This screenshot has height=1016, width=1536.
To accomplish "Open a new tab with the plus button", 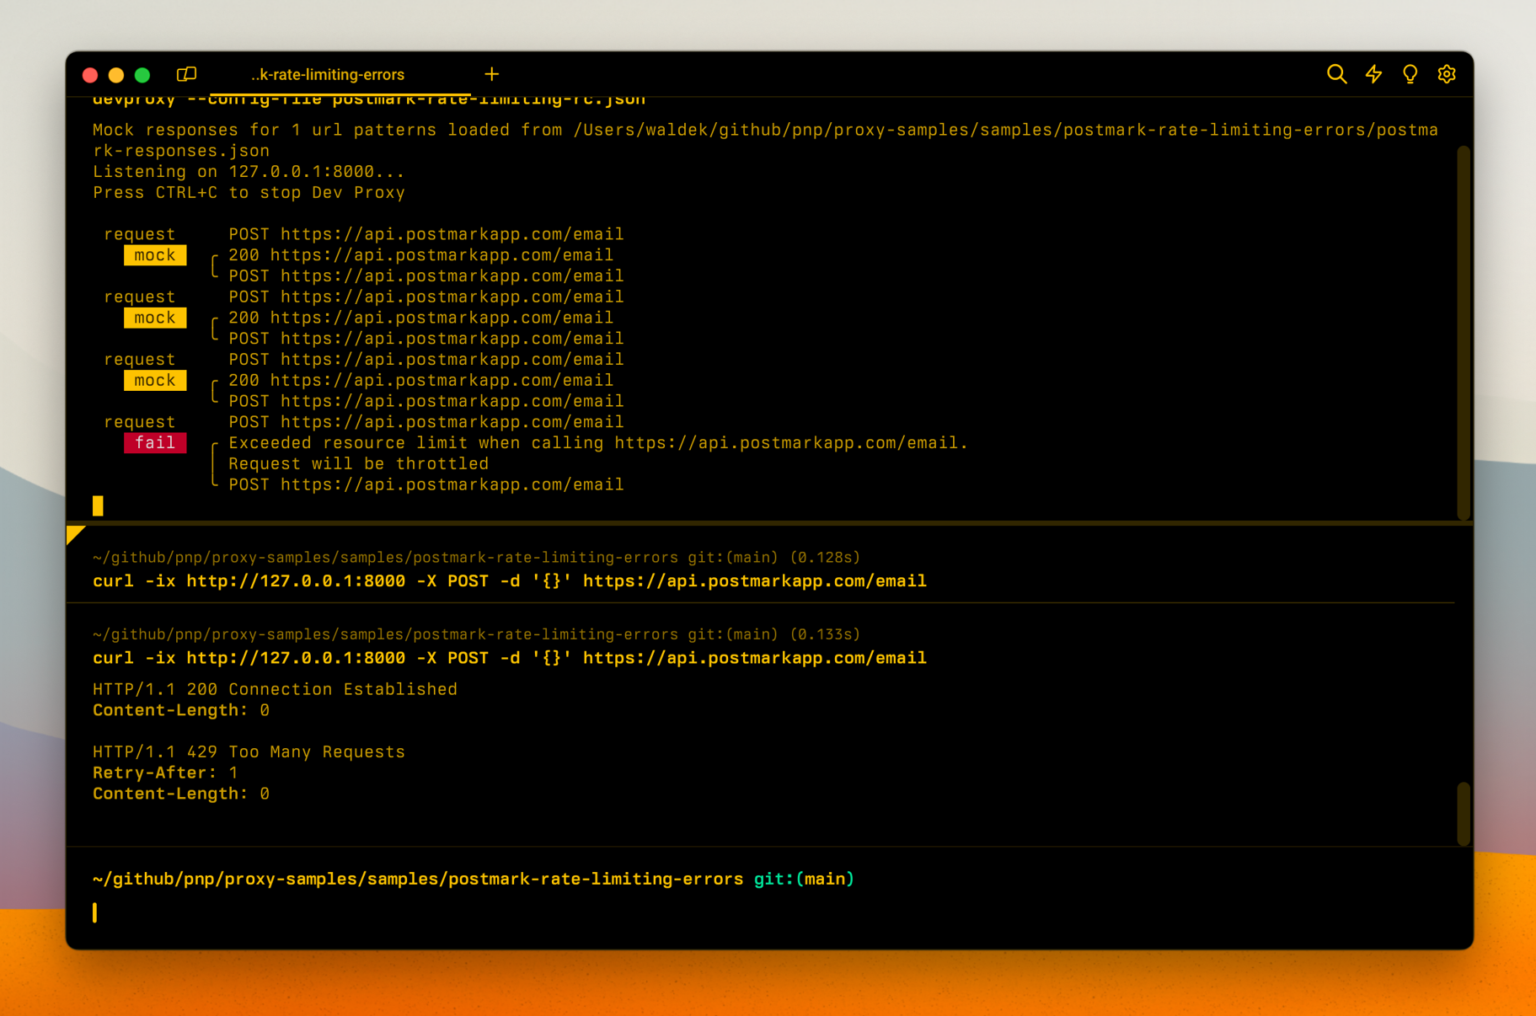I will pos(492,74).
